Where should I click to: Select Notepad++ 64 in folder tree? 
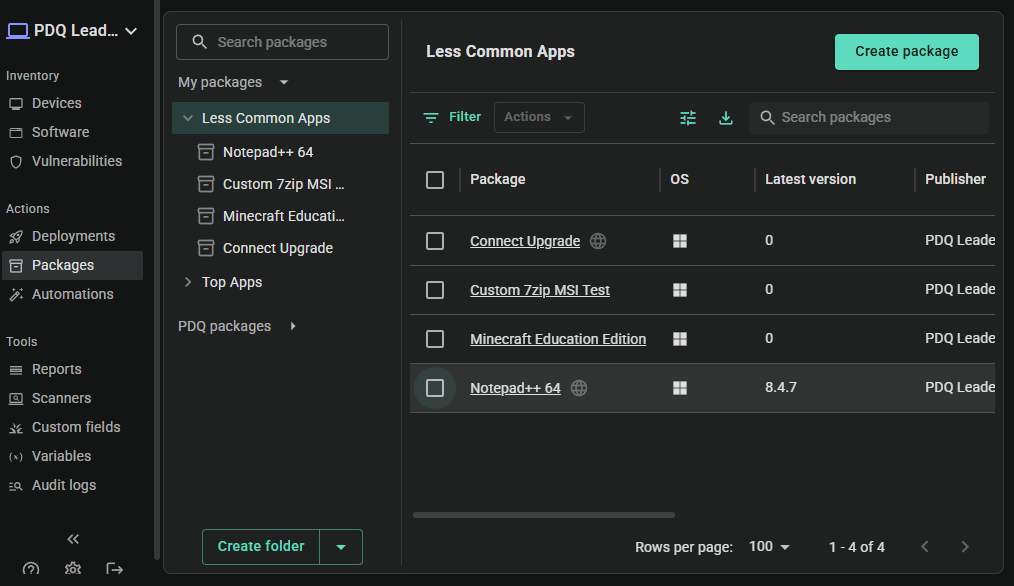coord(268,152)
